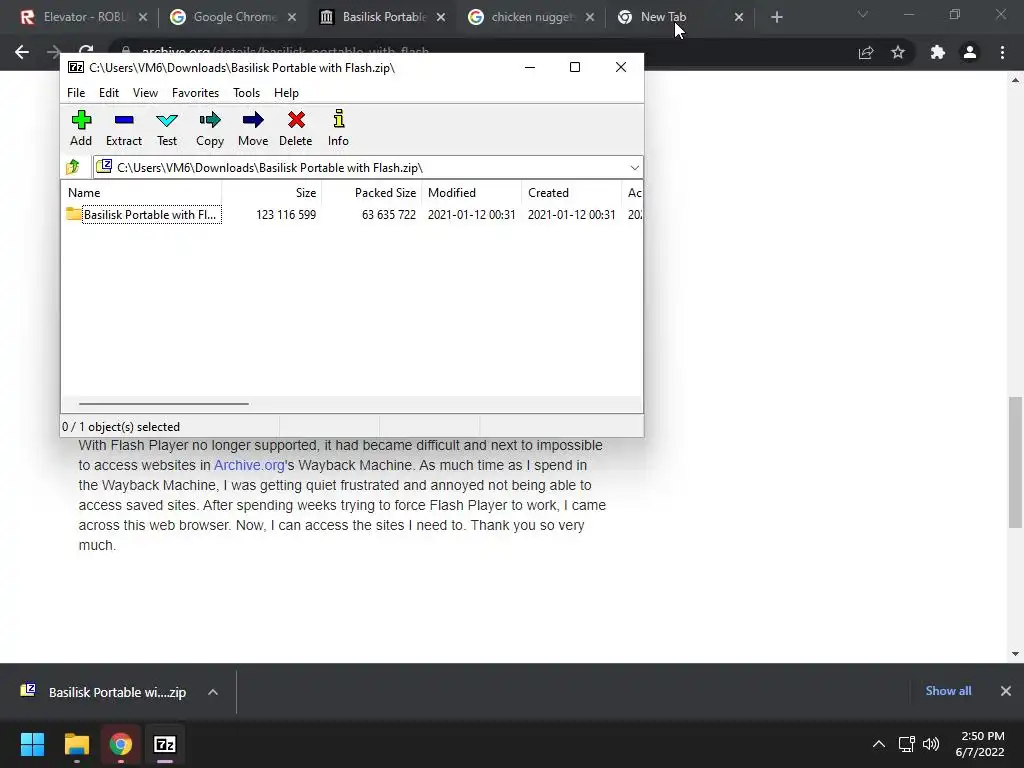Sort by Created column header
The width and height of the screenshot is (1024, 768).
coord(571,193)
